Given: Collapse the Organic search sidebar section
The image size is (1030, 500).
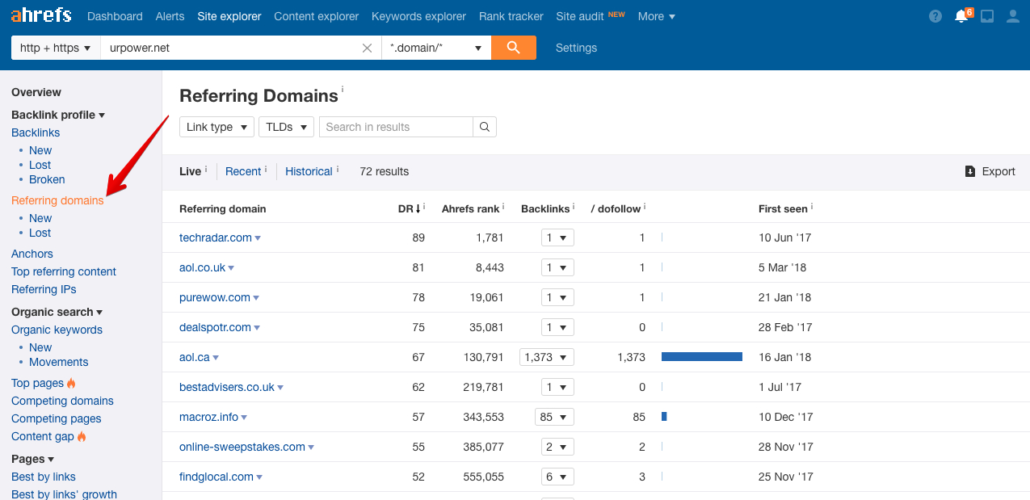Looking at the screenshot, I should point(57,312).
